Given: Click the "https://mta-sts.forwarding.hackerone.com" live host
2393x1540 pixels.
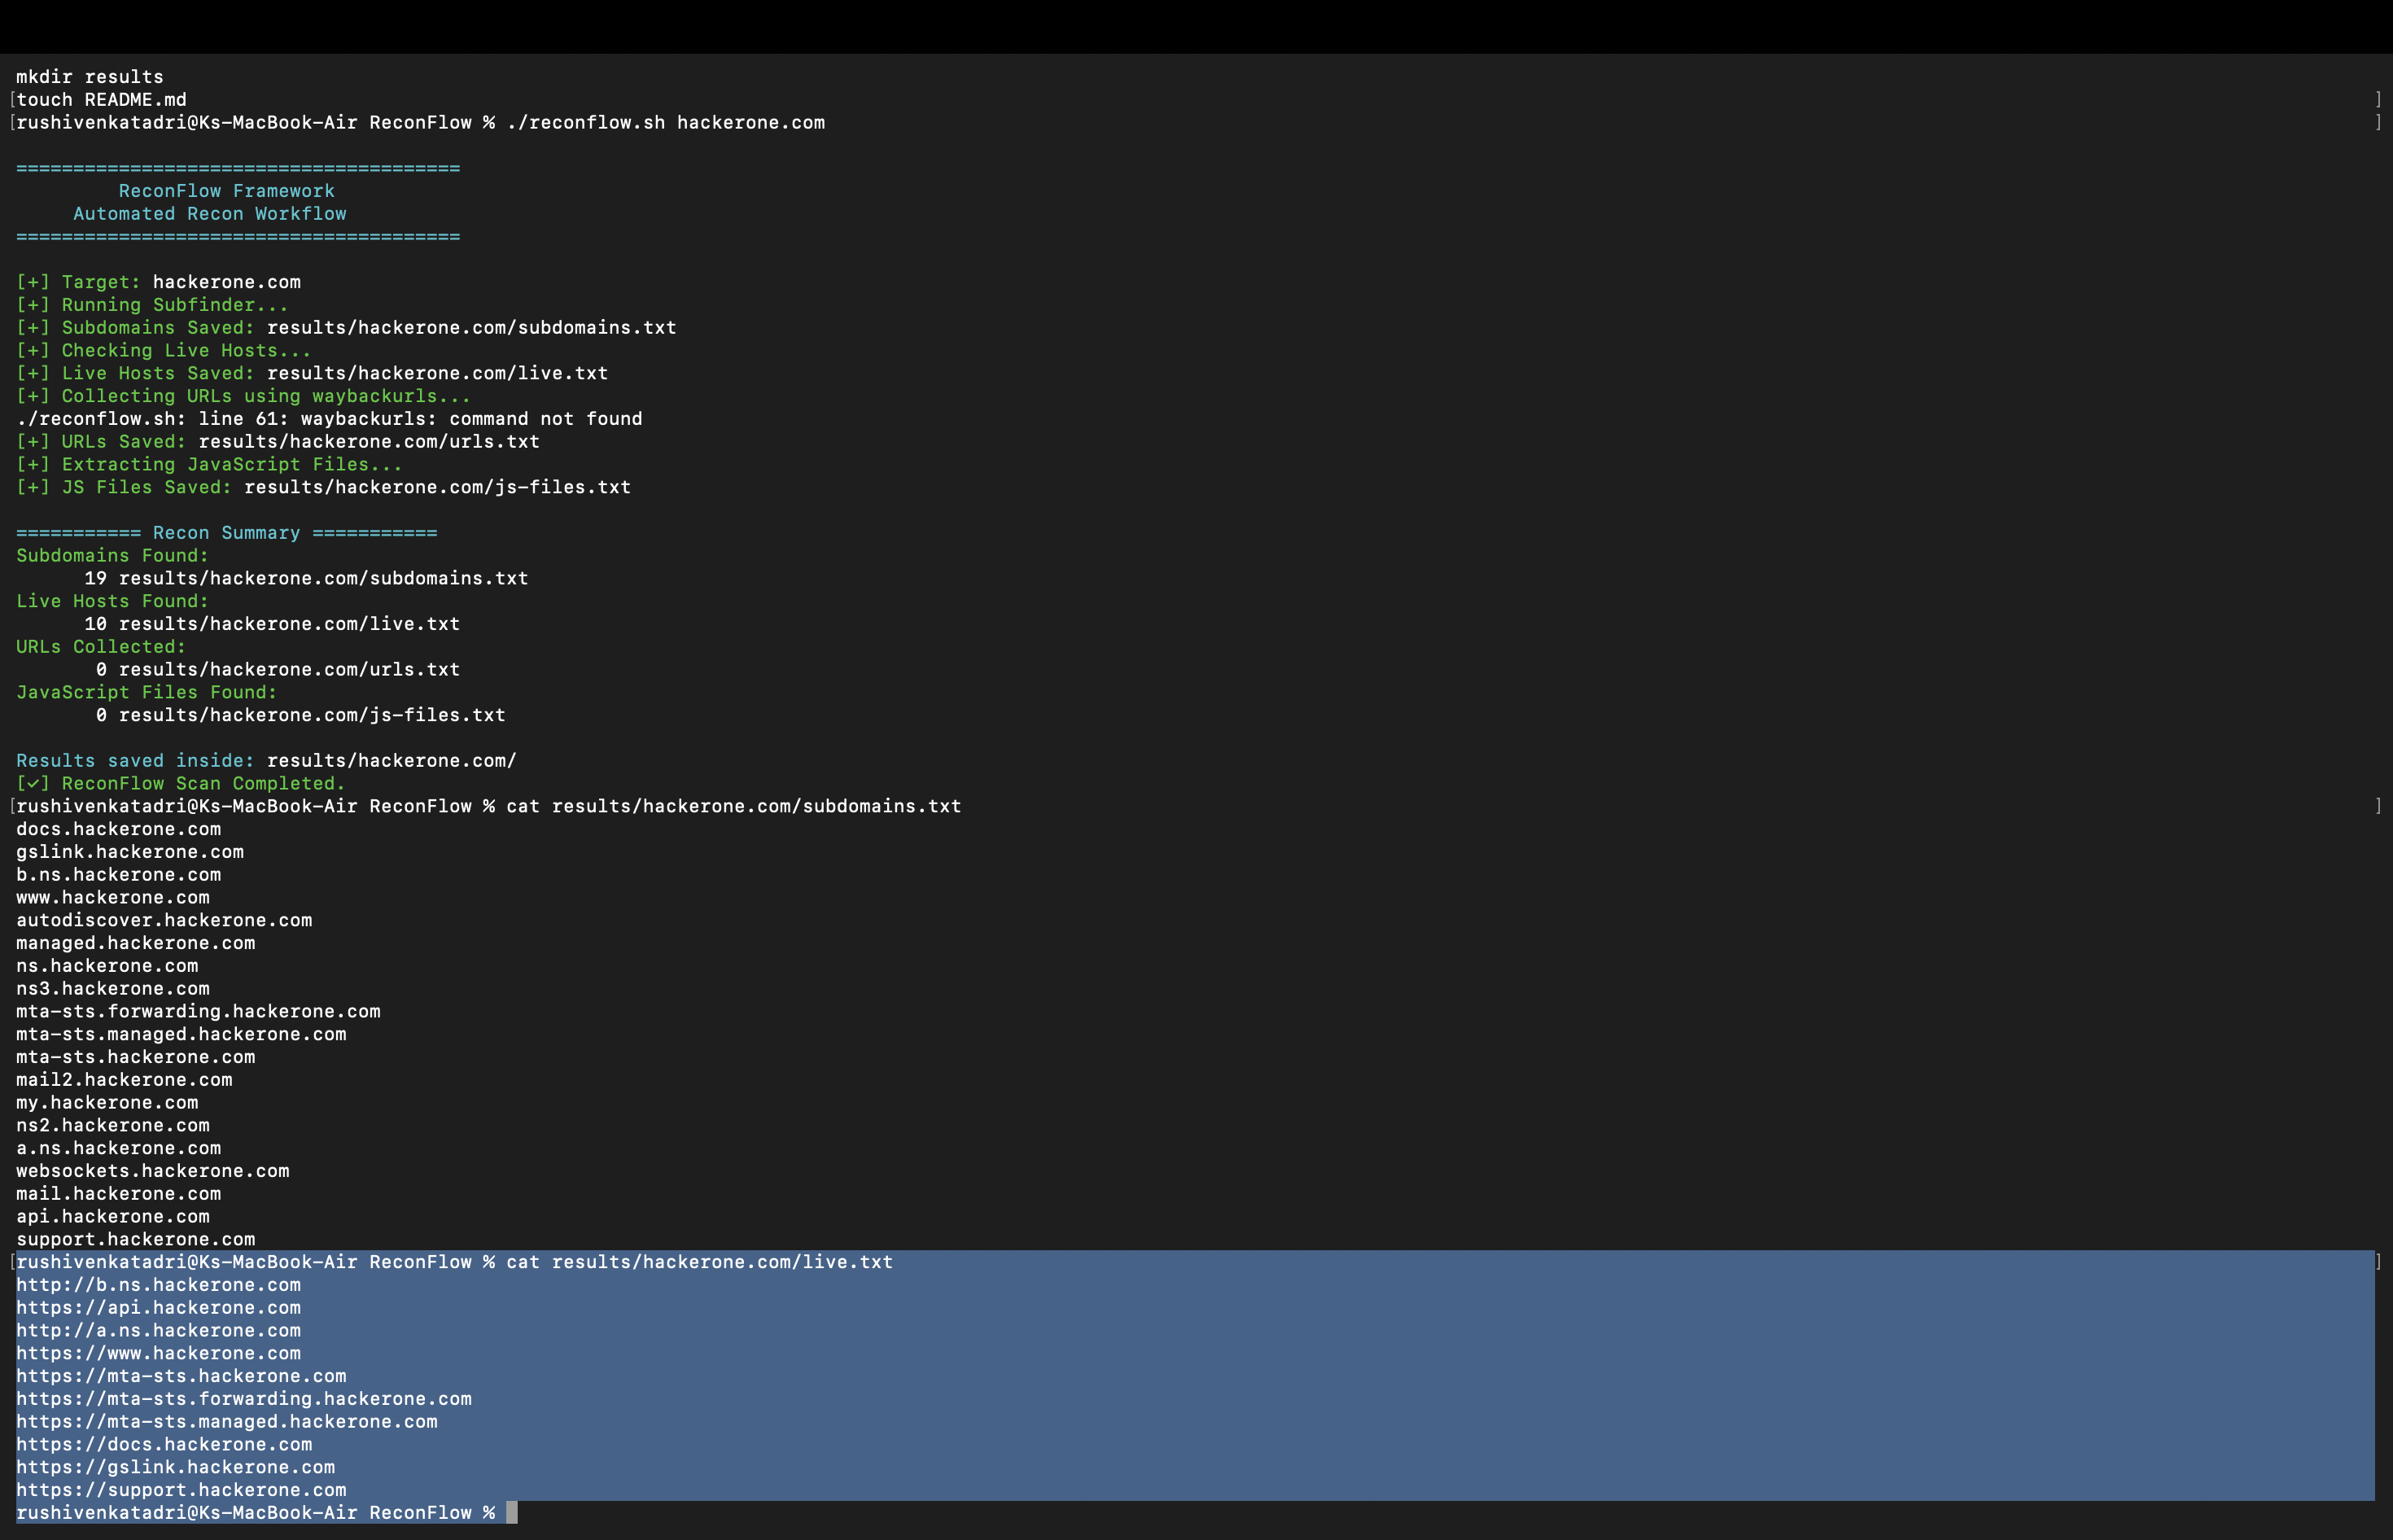Looking at the screenshot, I should coord(244,1399).
